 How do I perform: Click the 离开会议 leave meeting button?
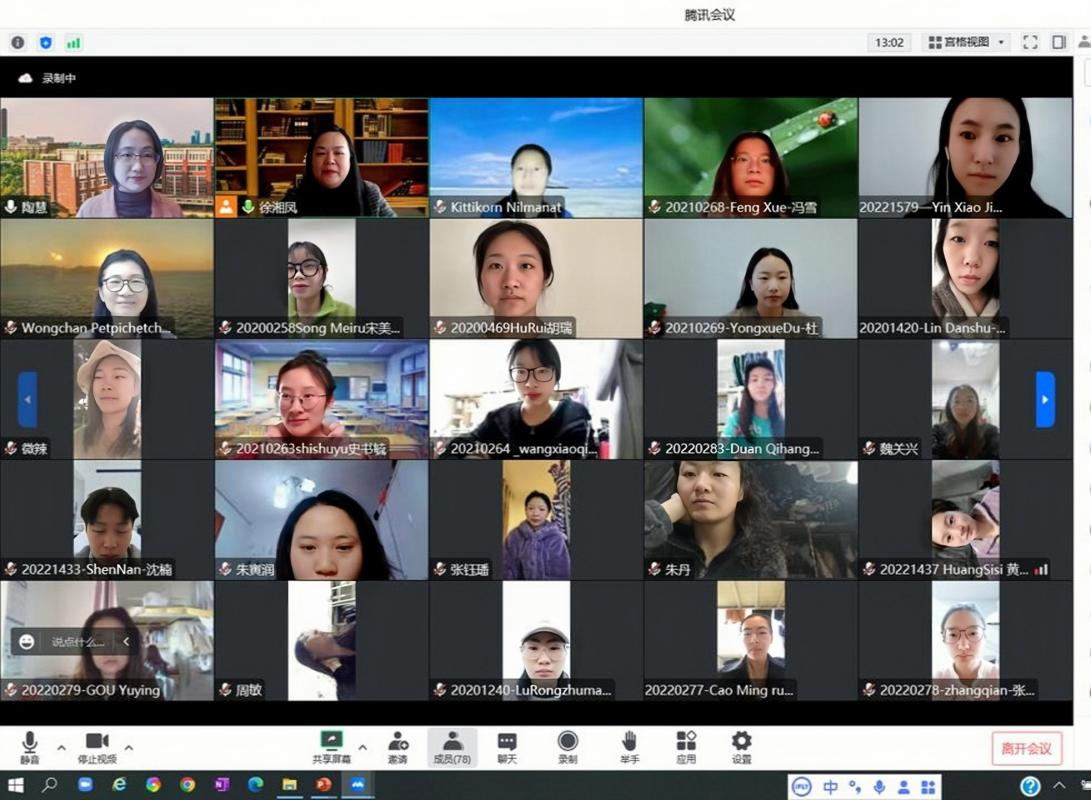tap(1026, 749)
